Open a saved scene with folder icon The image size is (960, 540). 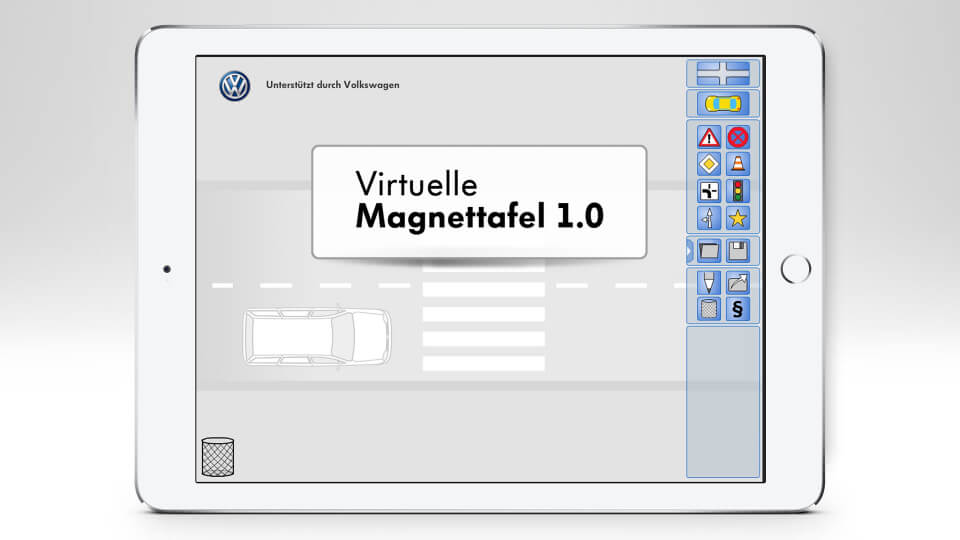click(708, 251)
